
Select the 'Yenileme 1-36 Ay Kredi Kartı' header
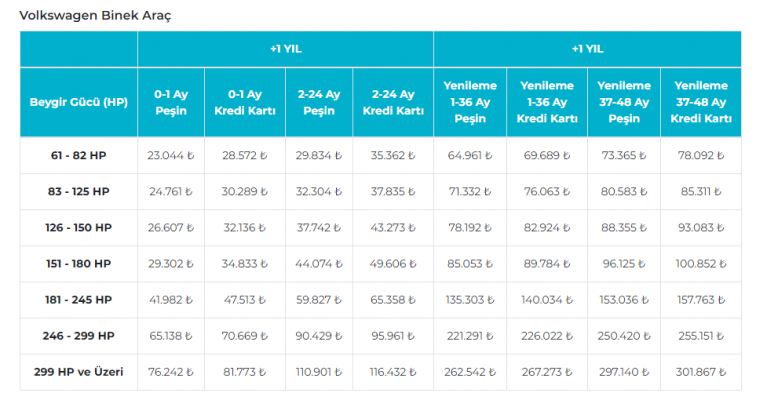547,102
